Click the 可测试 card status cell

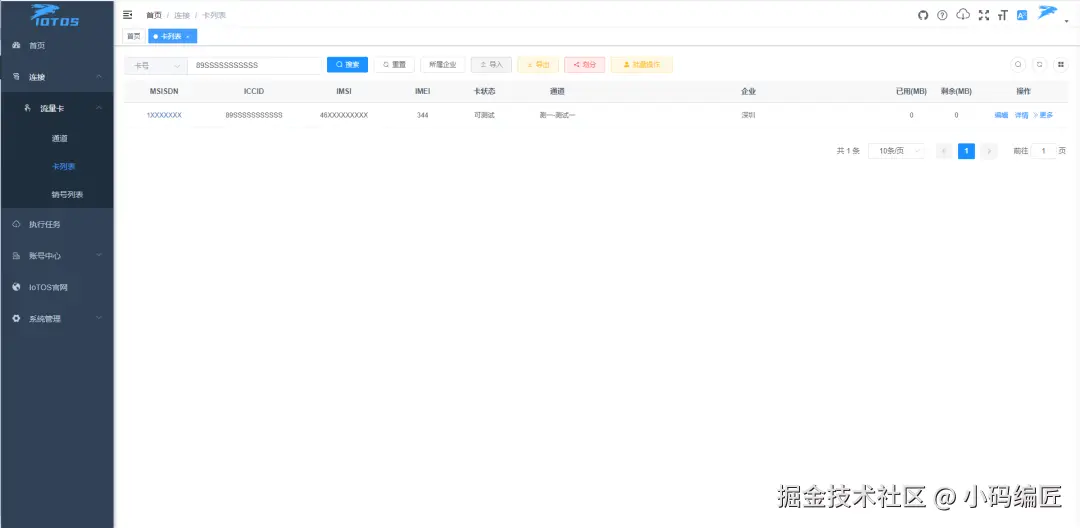pyautogui.click(x=484, y=116)
